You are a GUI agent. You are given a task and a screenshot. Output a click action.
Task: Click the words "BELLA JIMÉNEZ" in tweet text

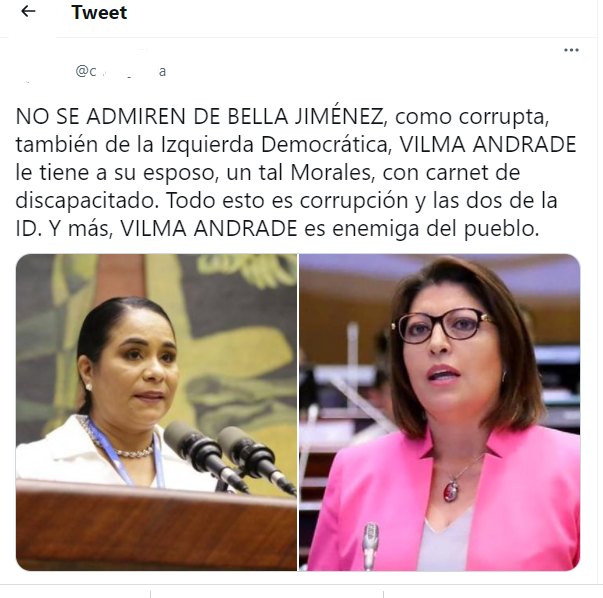point(306,117)
